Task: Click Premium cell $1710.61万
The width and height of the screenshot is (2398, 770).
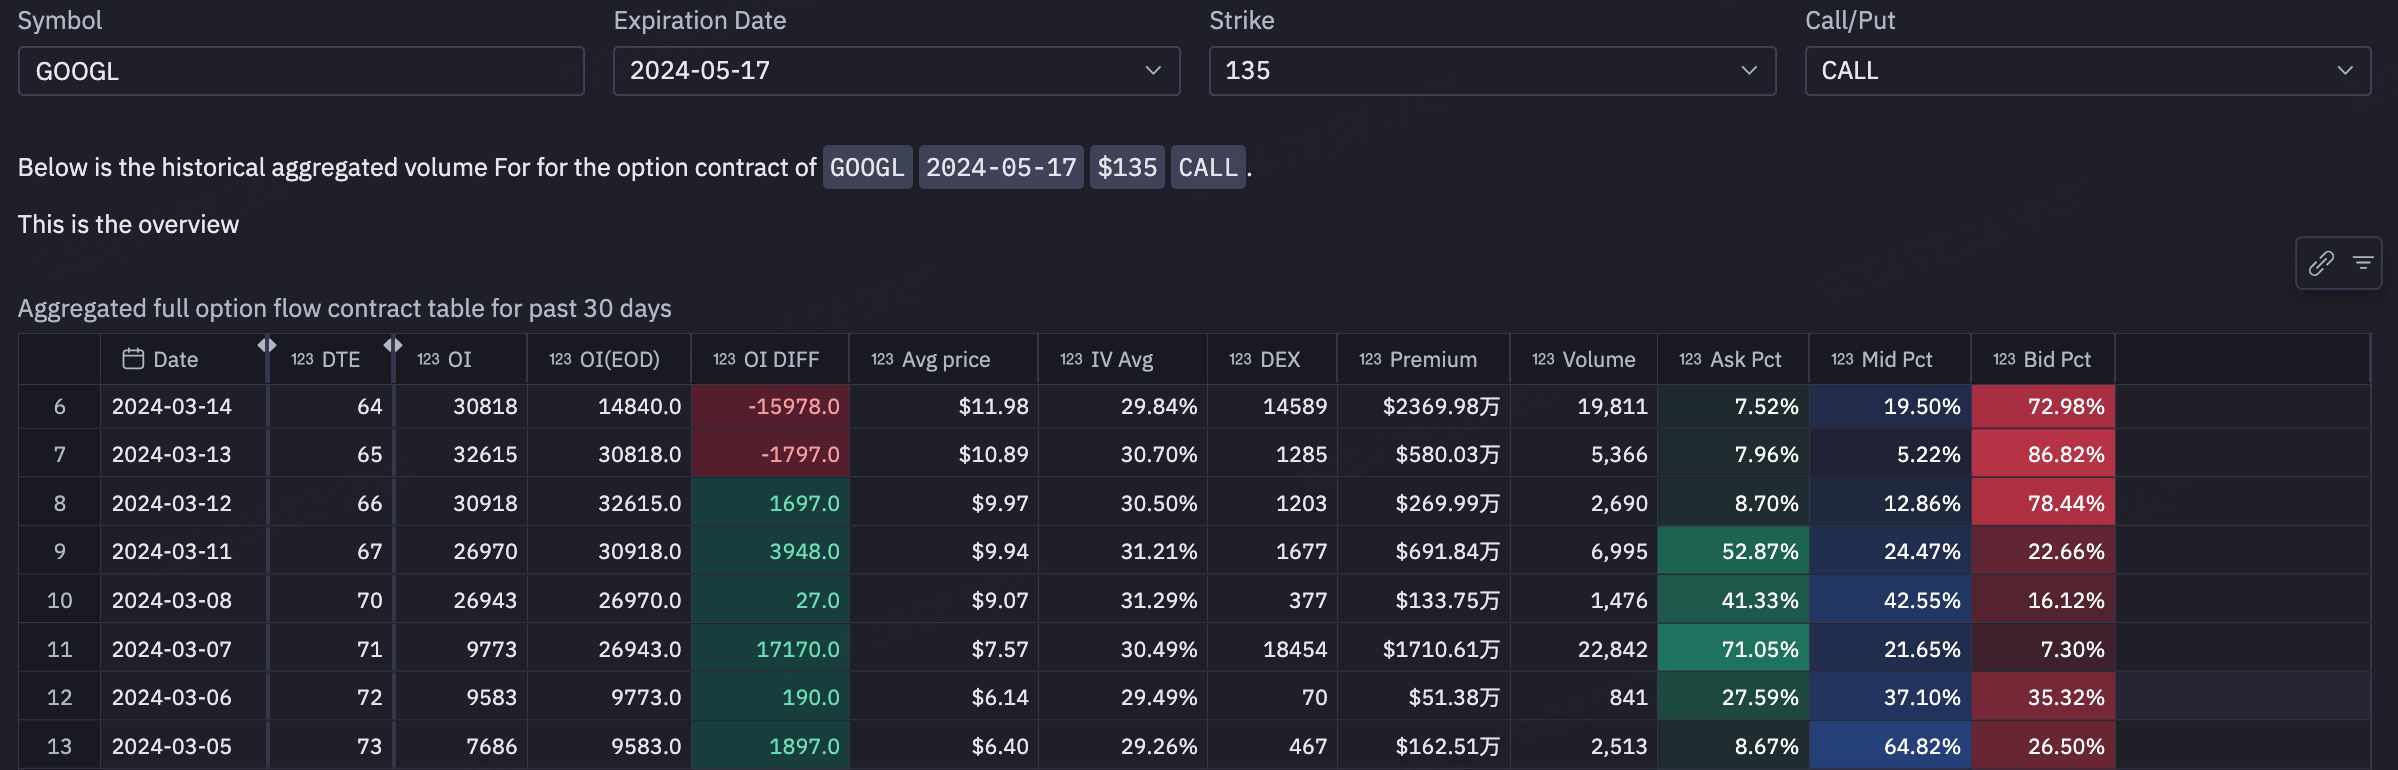Action: pos(1424,649)
